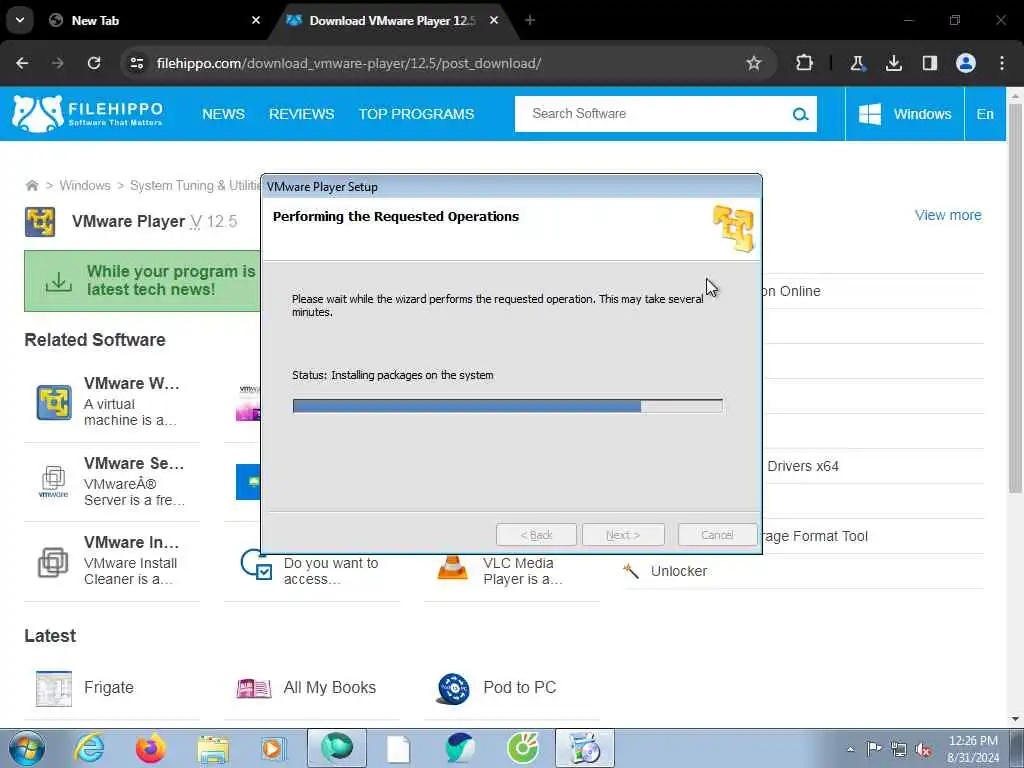The image size is (1024, 768).
Task: Launch Internet Explorer from taskbar
Action: [89, 748]
